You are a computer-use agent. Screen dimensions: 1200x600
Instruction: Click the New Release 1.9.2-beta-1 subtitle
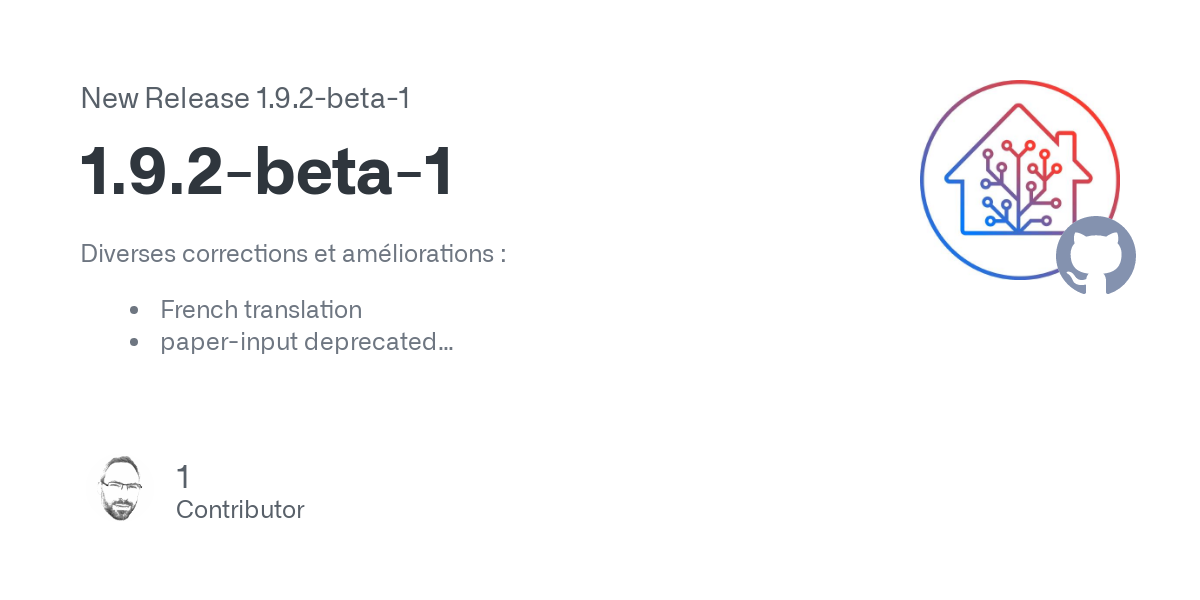coord(246,99)
